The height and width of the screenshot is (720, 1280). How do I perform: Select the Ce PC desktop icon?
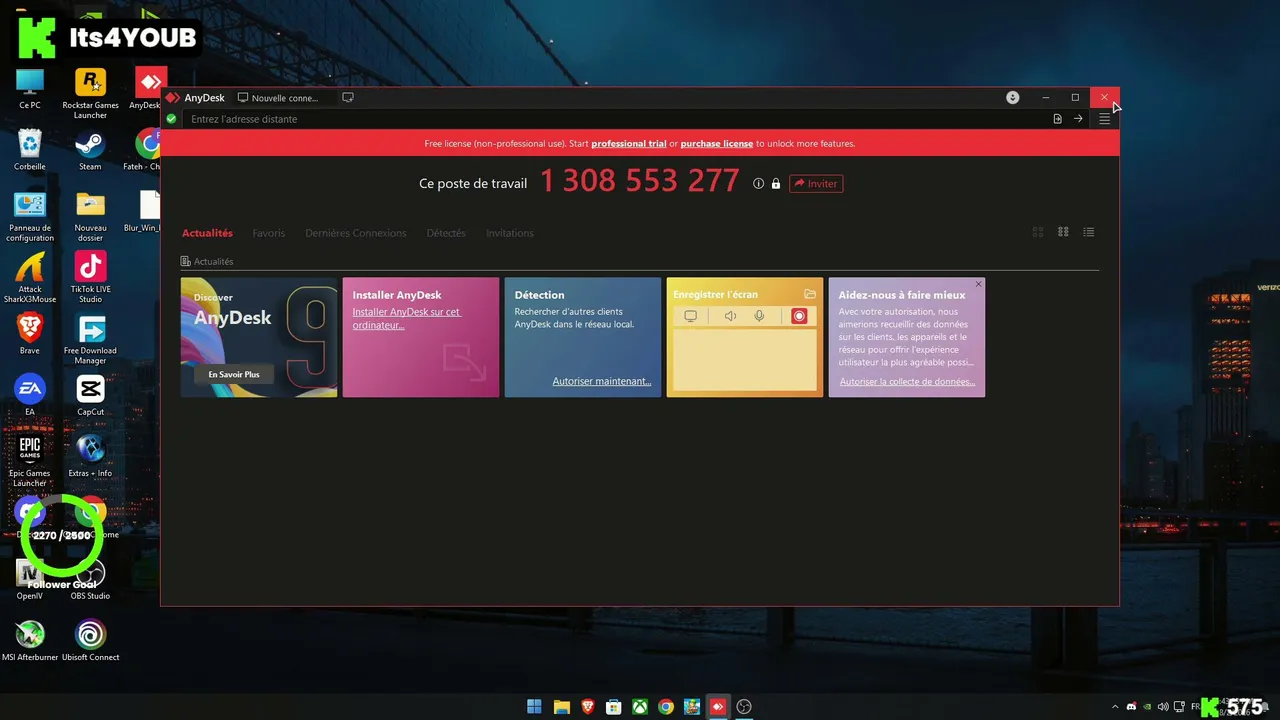point(30,89)
